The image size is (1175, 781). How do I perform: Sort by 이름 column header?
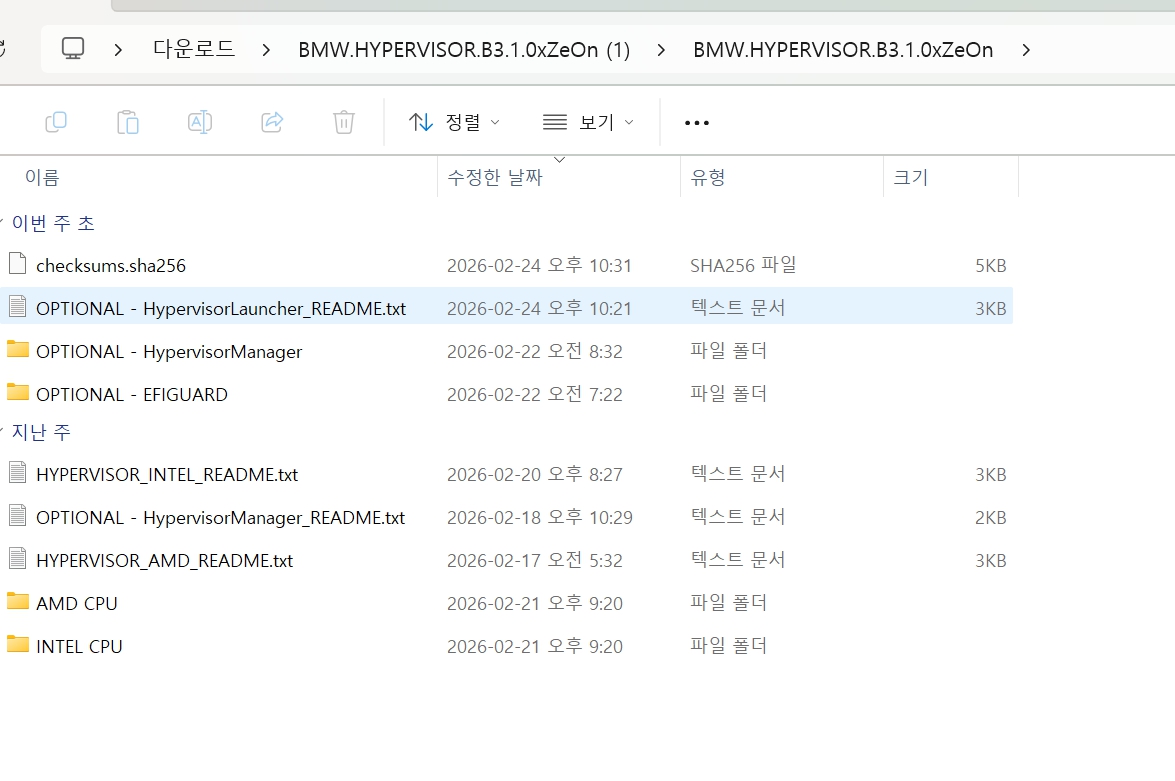43,178
